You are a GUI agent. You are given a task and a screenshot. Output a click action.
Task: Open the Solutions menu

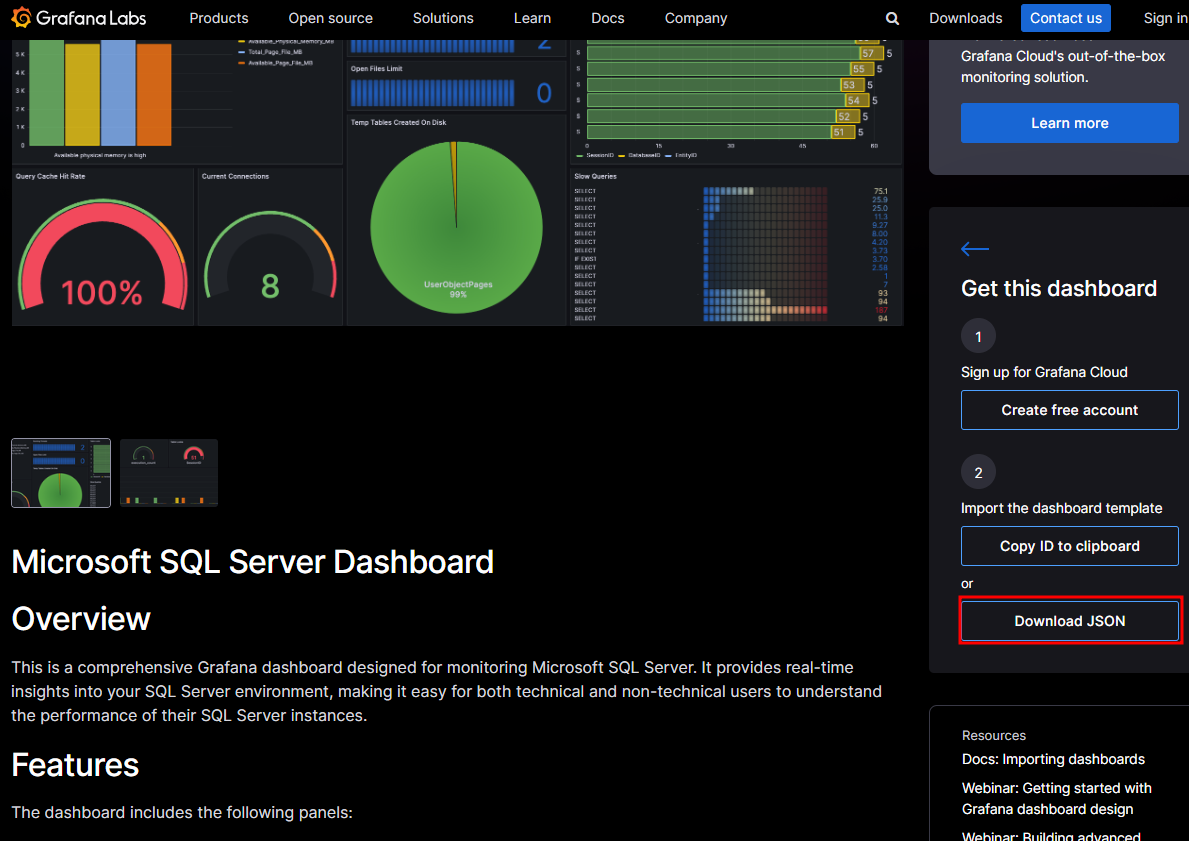(x=443, y=18)
